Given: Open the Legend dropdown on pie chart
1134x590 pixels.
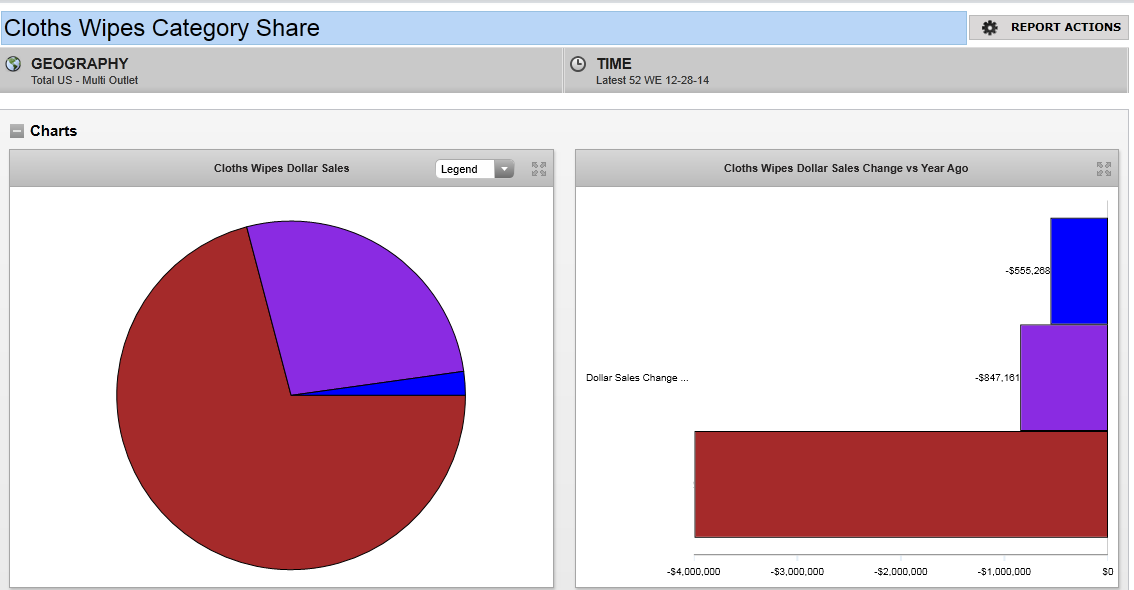Looking at the screenshot, I should pos(475,169).
